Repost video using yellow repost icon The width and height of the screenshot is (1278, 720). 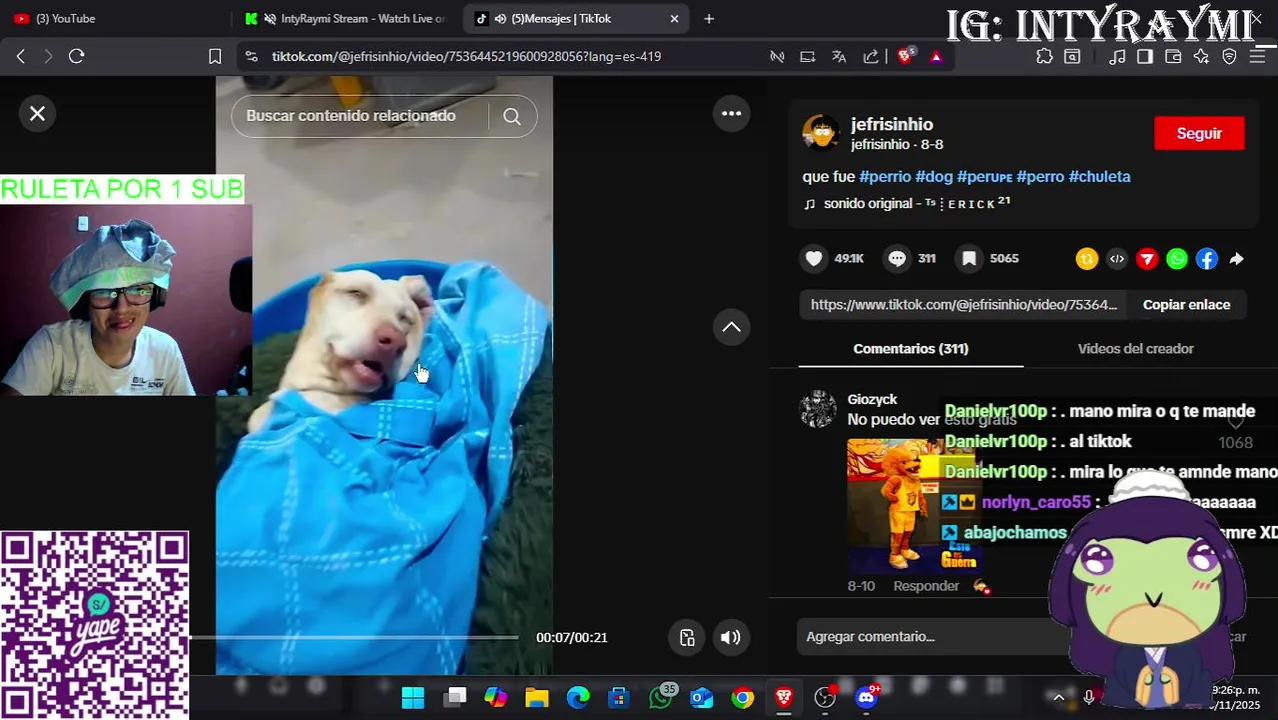(x=1087, y=259)
